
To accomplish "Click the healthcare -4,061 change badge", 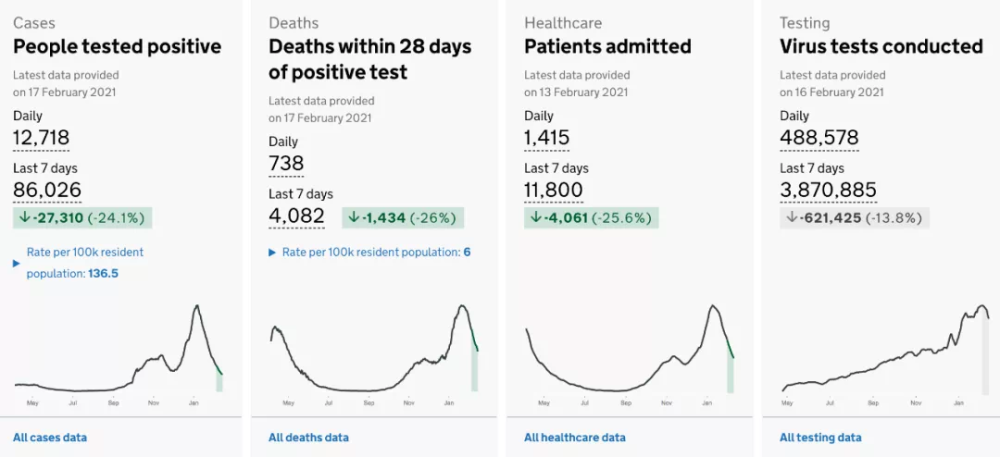I will coord(591,217).
